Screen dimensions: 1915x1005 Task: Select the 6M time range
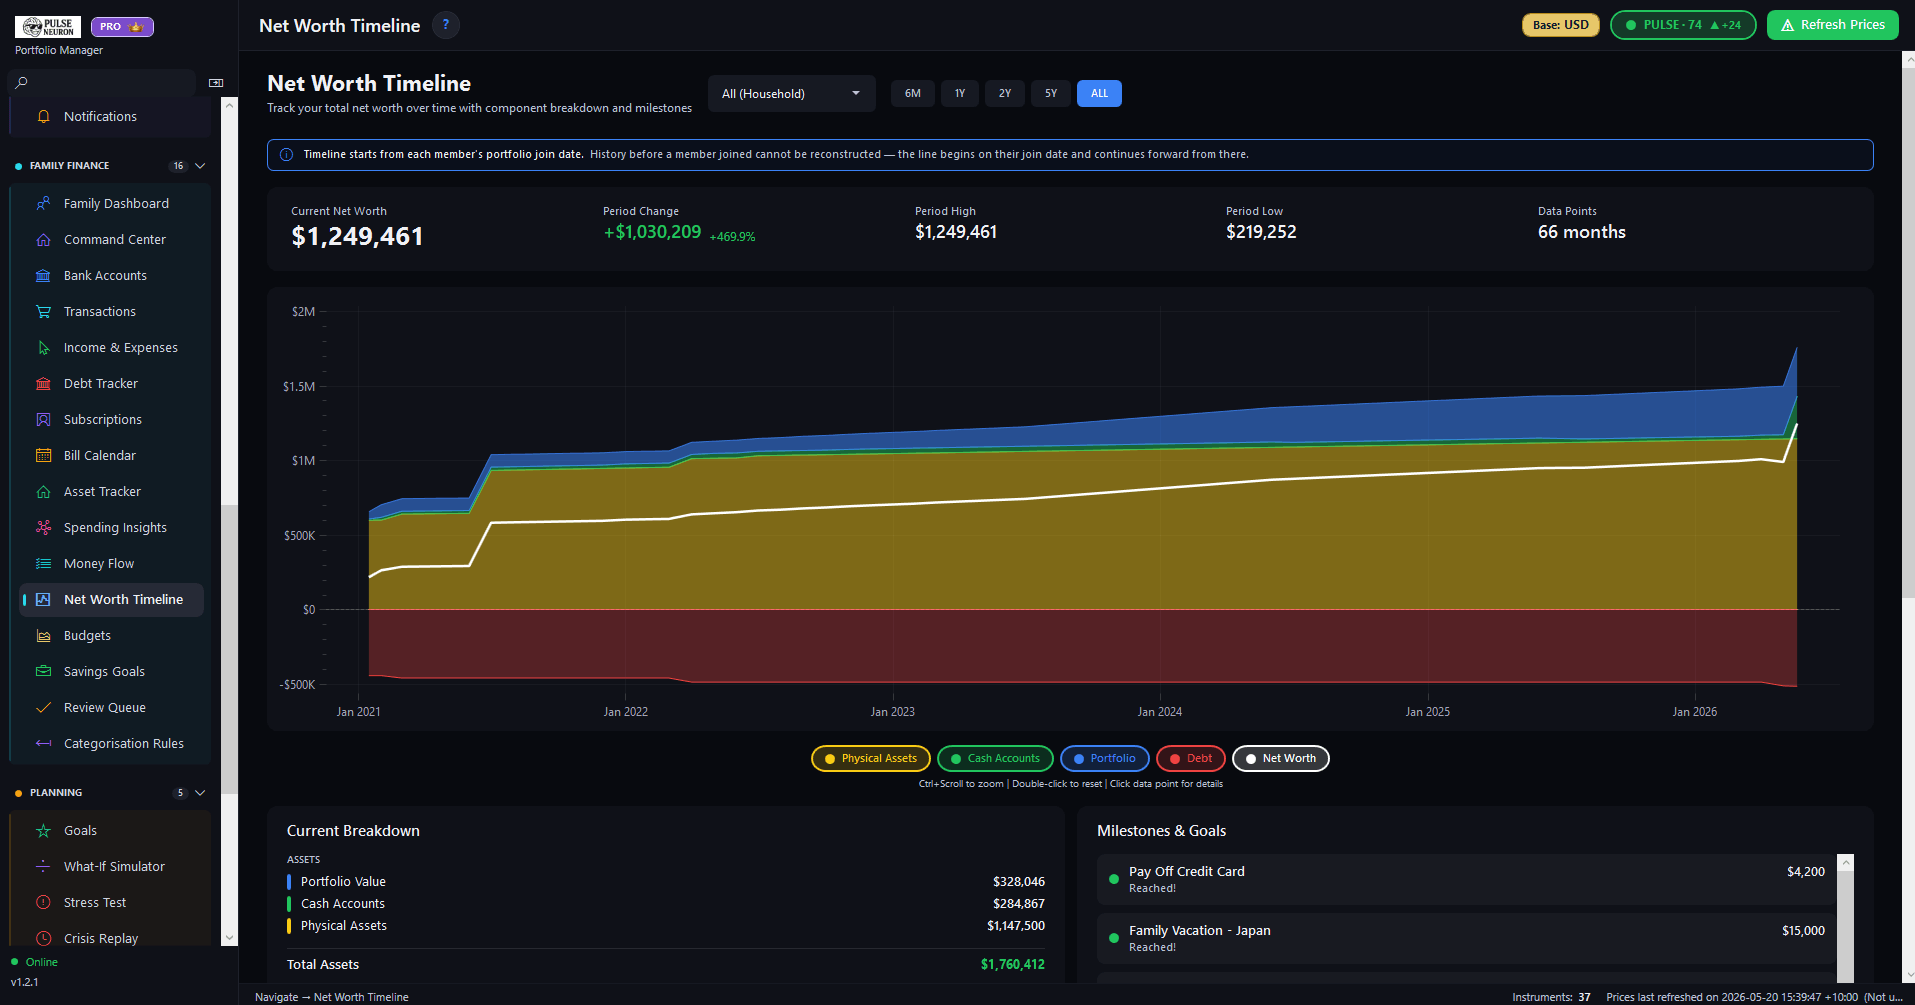click(x=913, y=94)
